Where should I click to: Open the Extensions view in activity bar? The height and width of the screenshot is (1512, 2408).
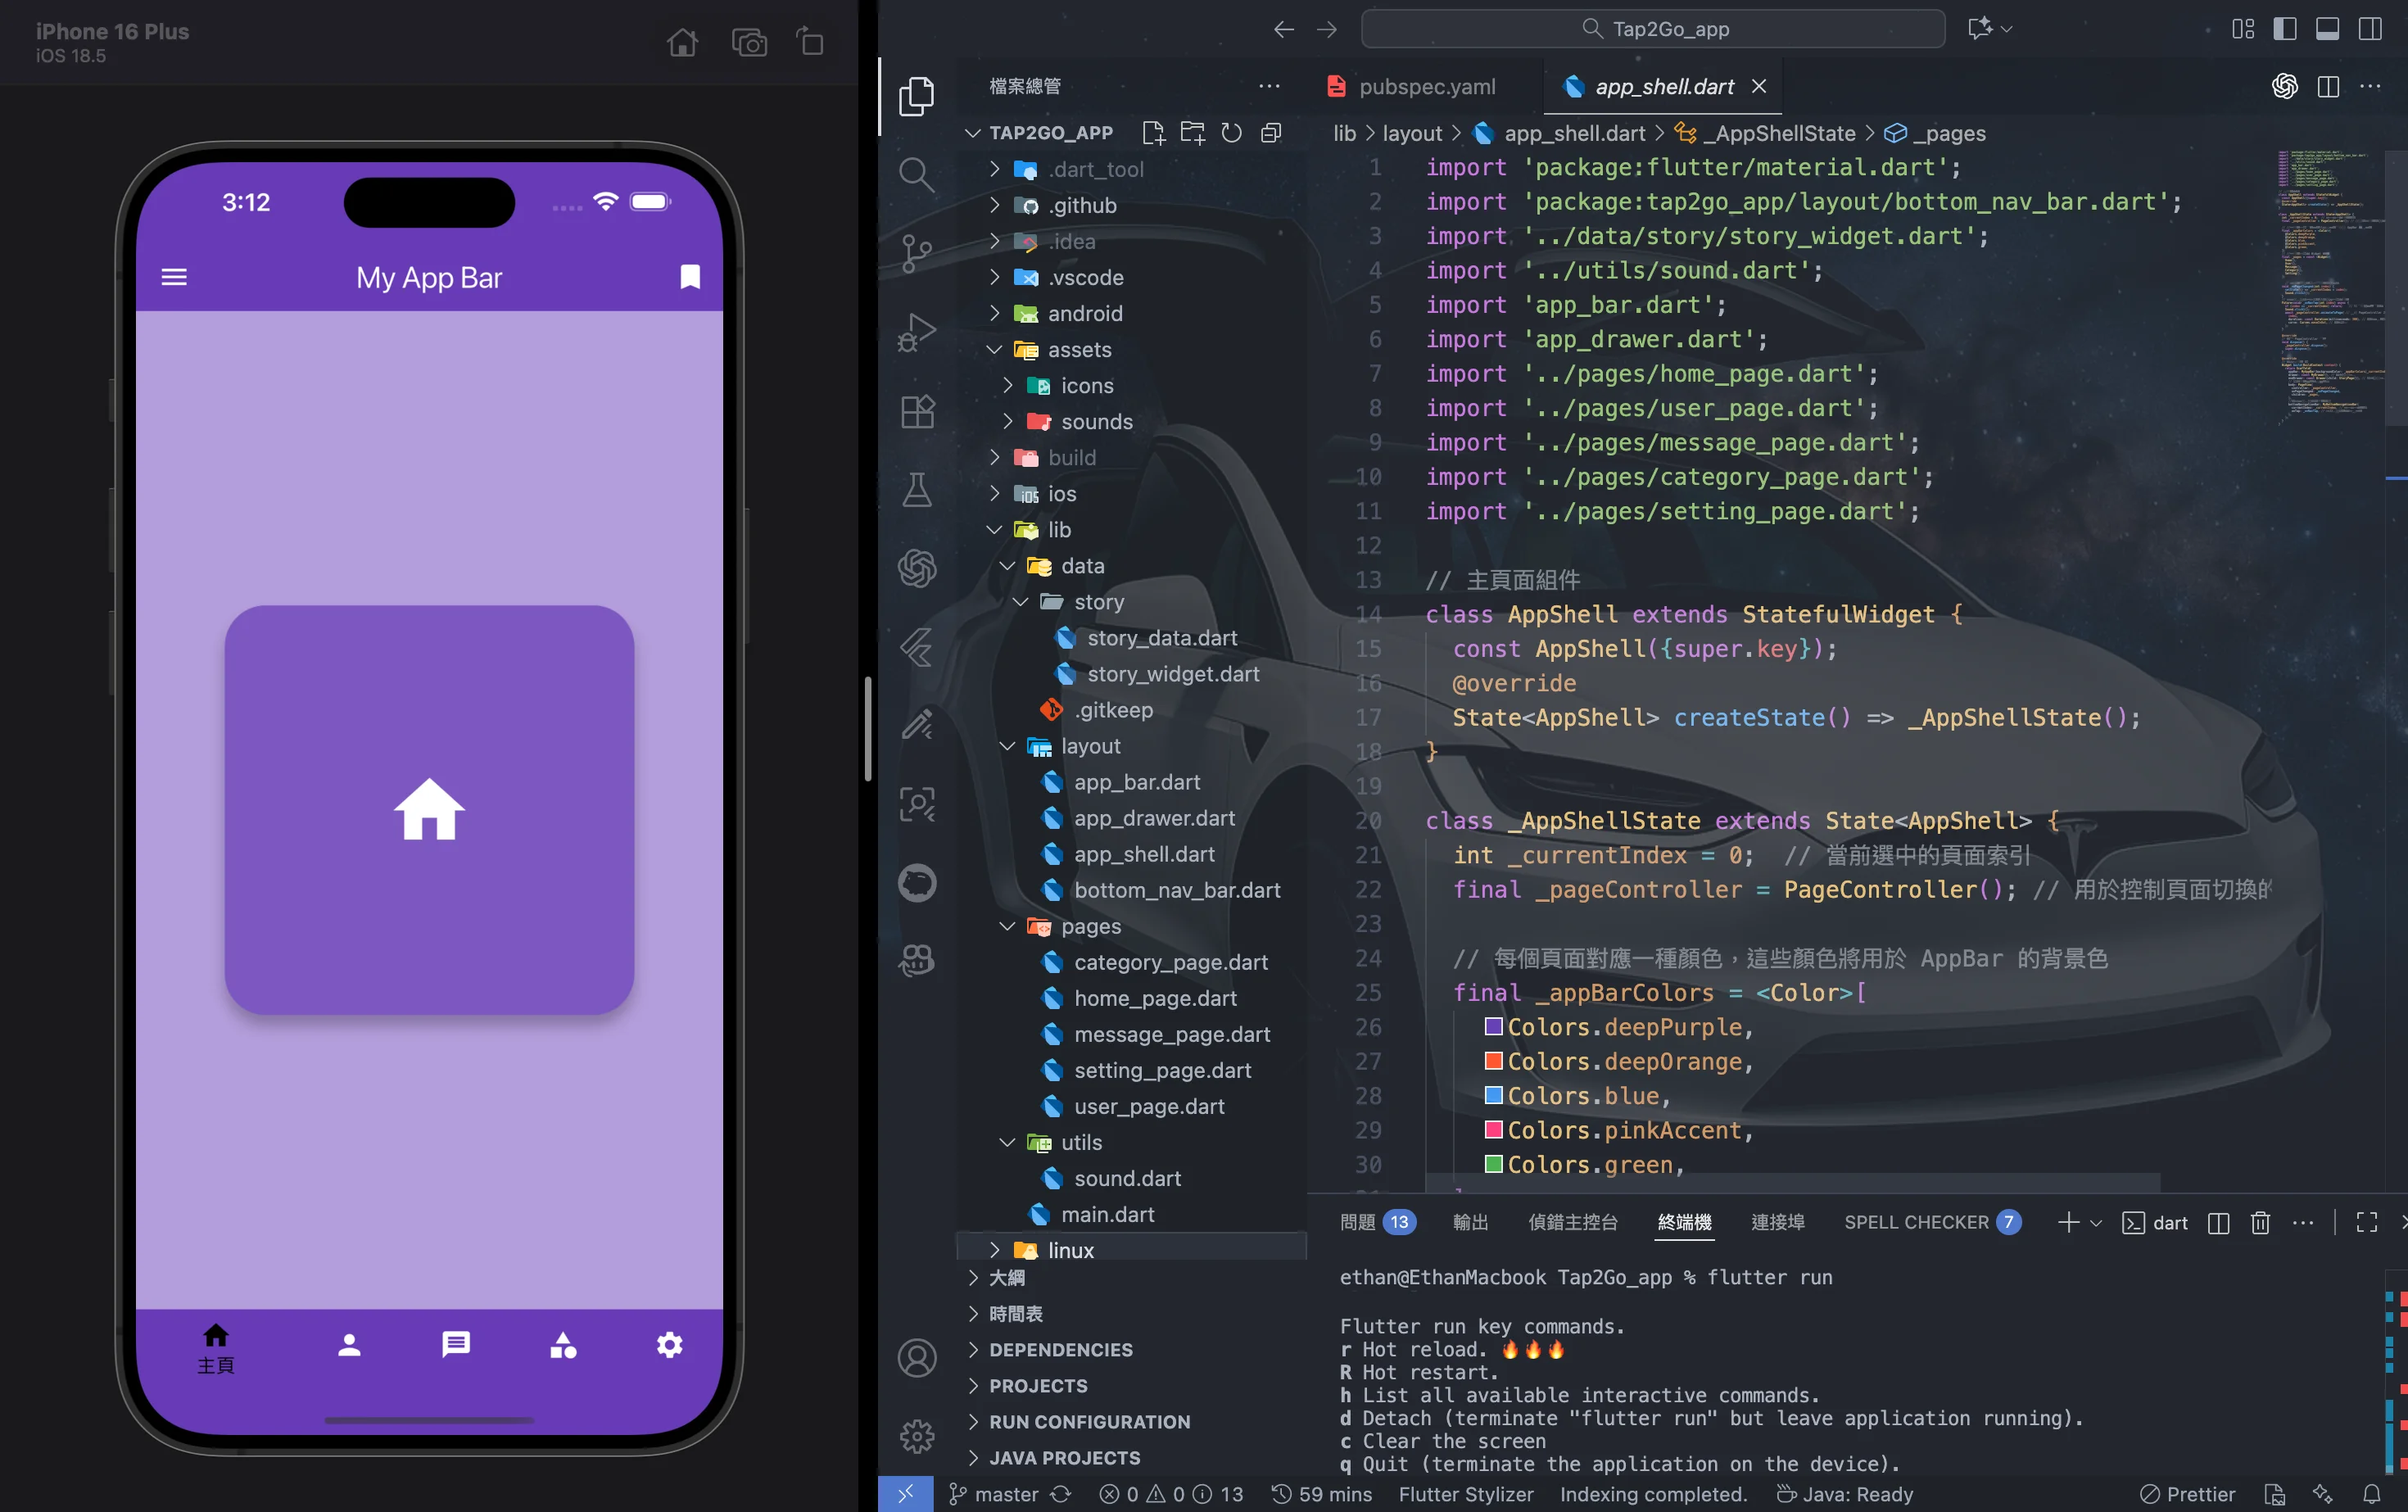tap(916, 410)
